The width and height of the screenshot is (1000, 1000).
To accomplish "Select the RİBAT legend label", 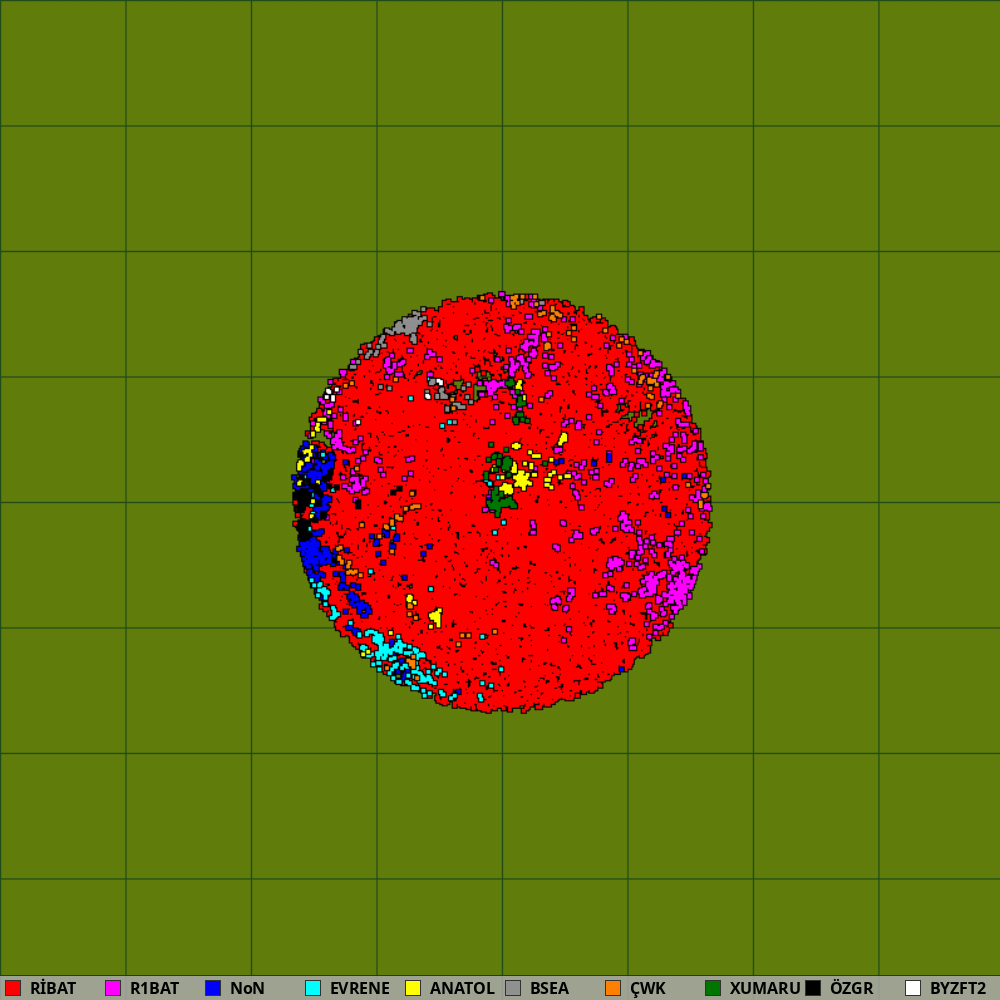I will [53, 988].
